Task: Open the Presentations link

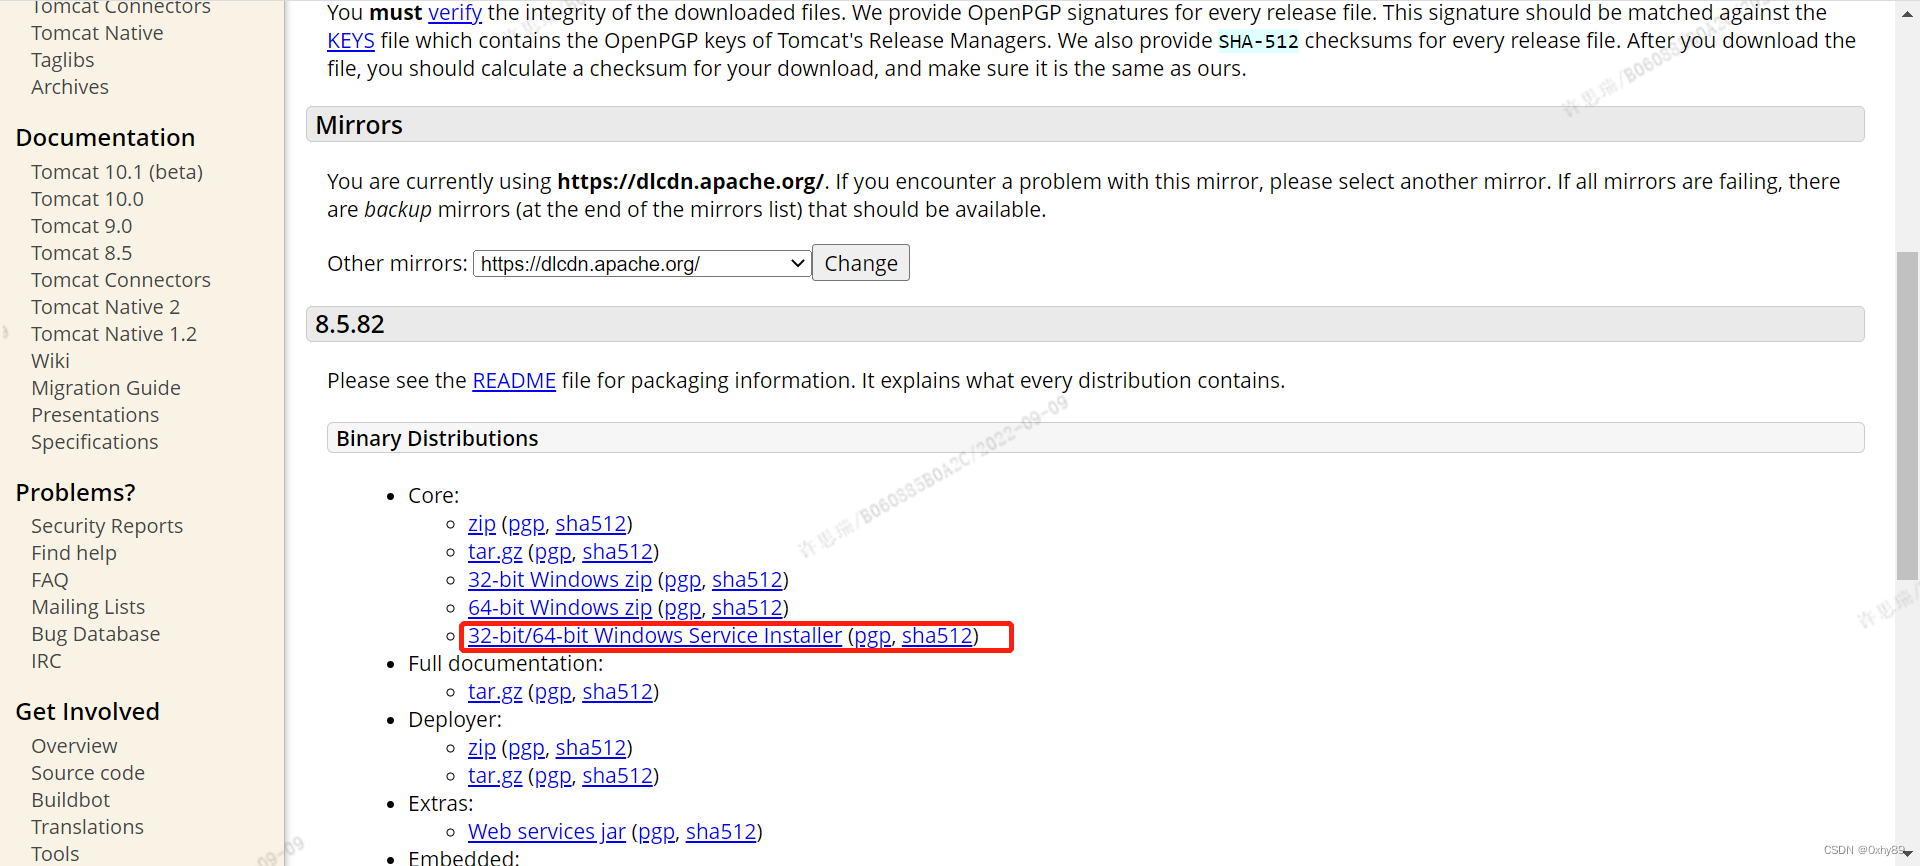Action: (95, 415)
